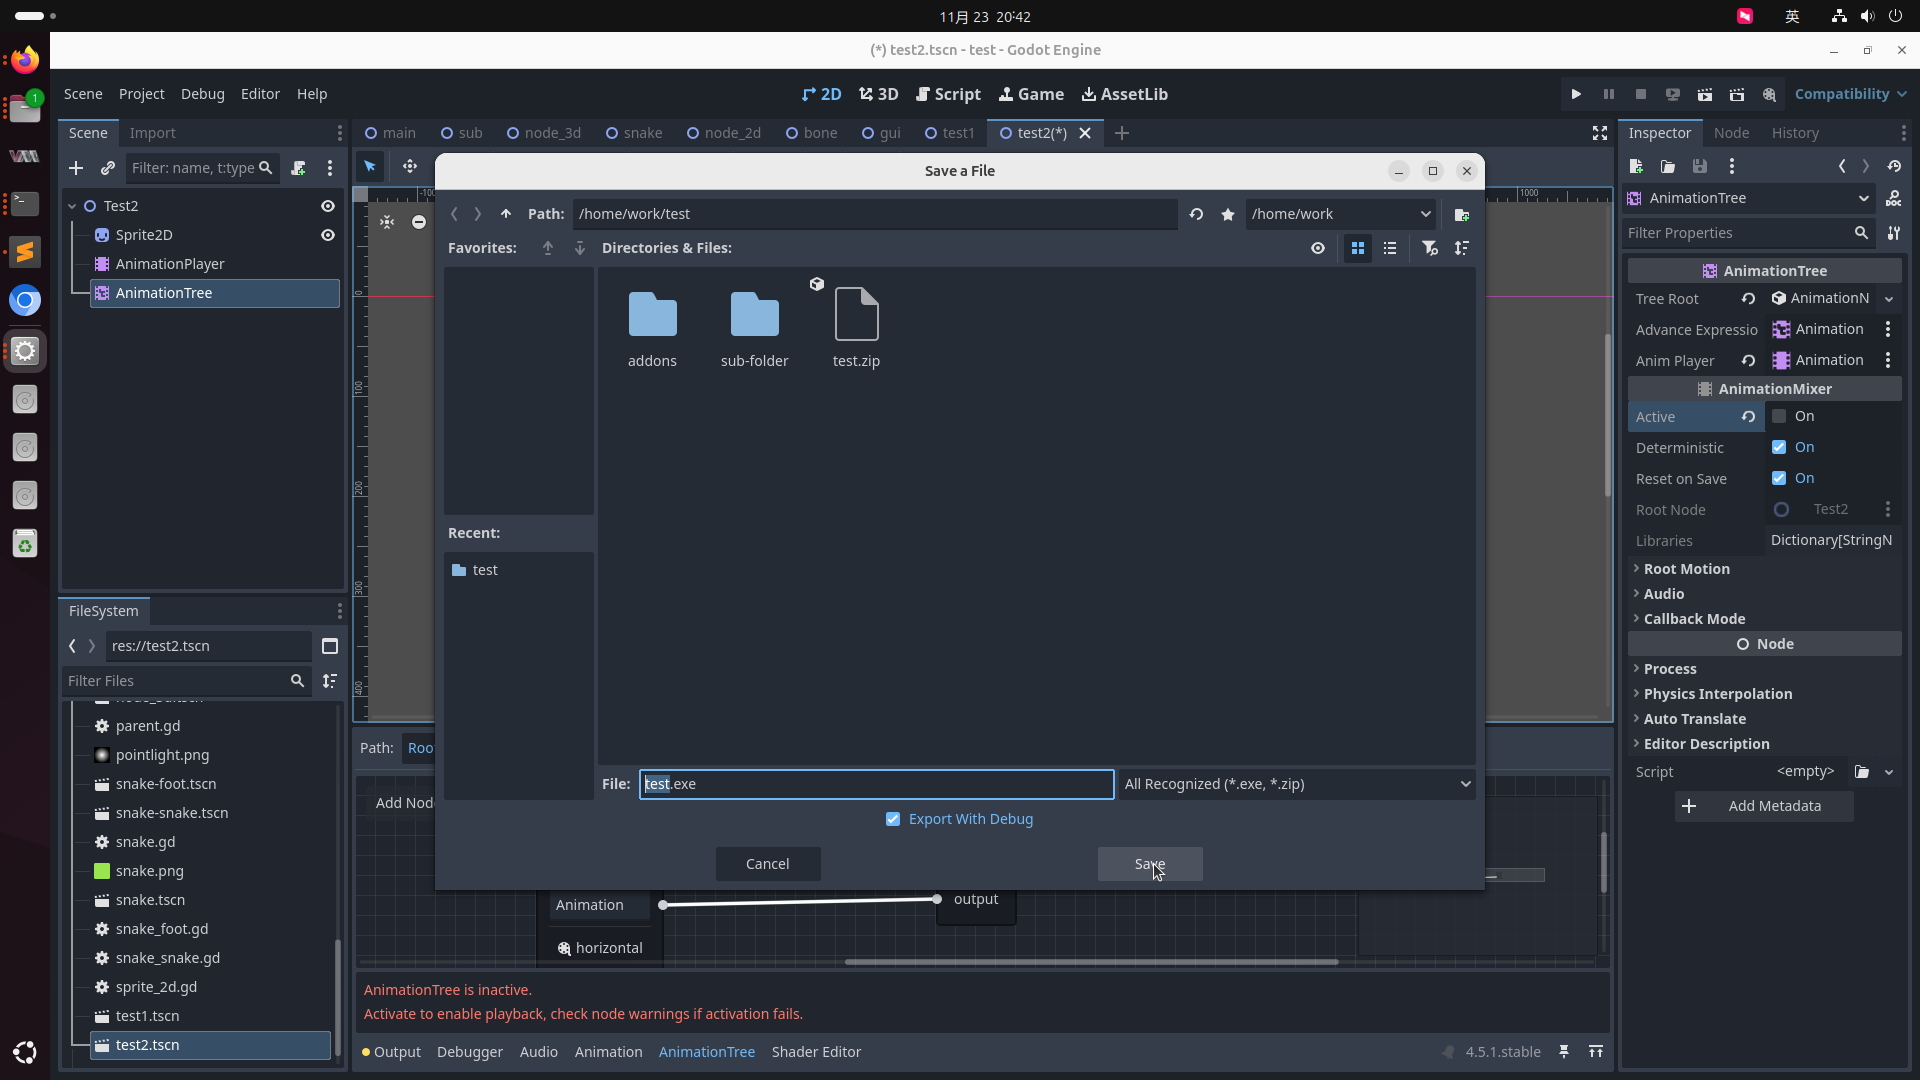Screen dimensions: 1920x1080
Task: Click the add new node plus icon
Action: point(76,168)
